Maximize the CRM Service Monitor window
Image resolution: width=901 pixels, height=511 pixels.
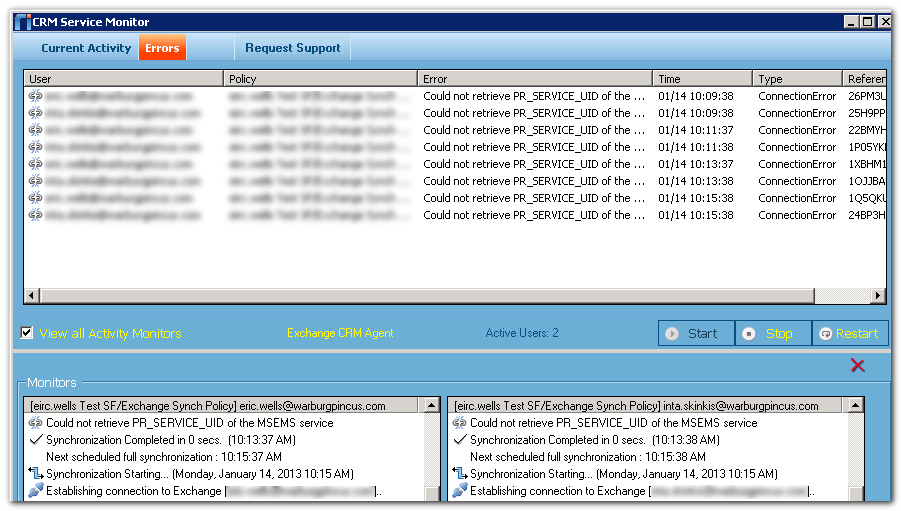pyautogui.click(x=867, y=22)
